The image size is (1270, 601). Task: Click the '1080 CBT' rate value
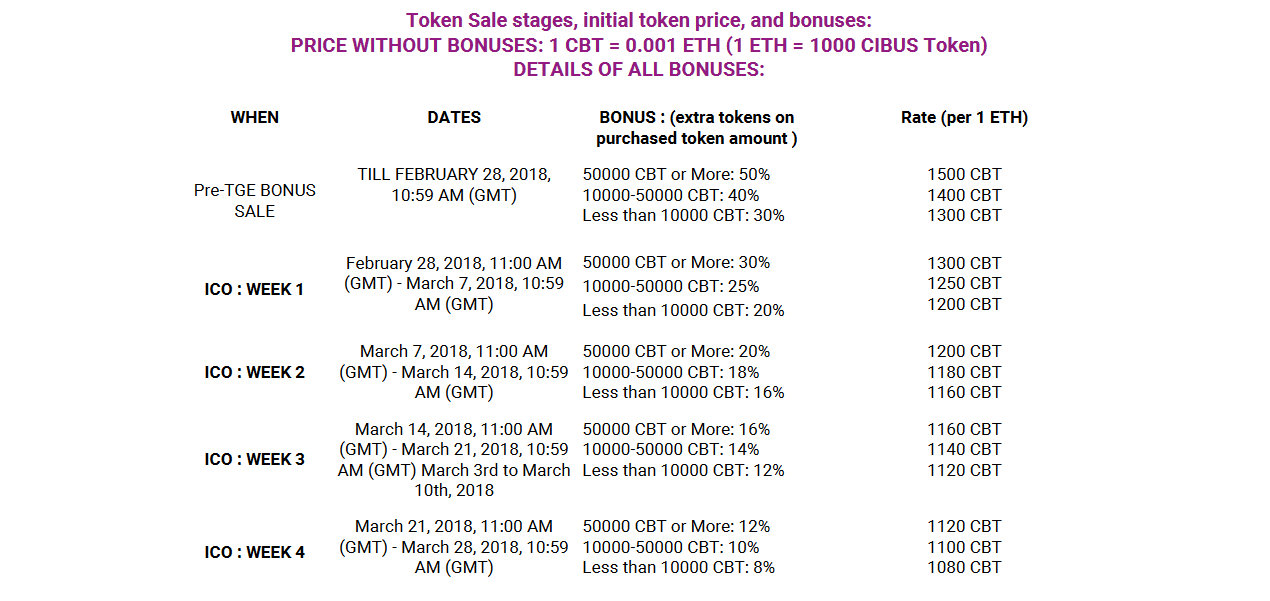pyautogui.click(x=964, y=567)
